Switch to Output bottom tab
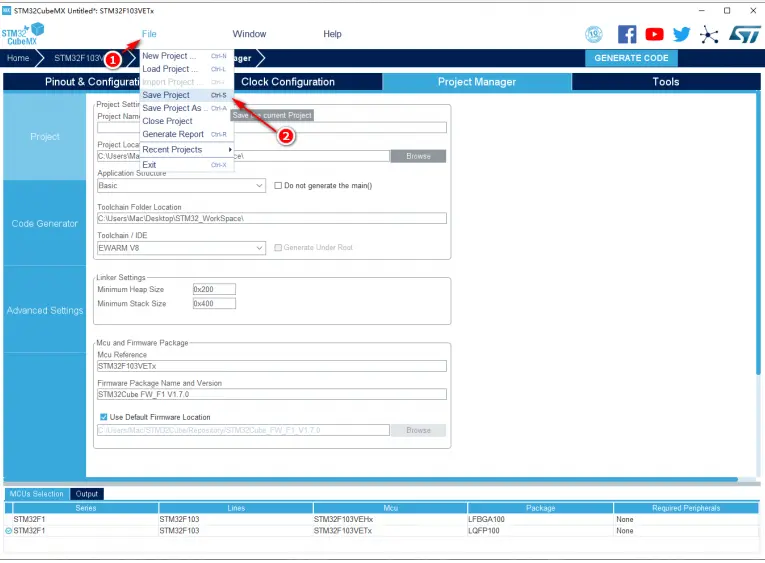 point(87,494)
